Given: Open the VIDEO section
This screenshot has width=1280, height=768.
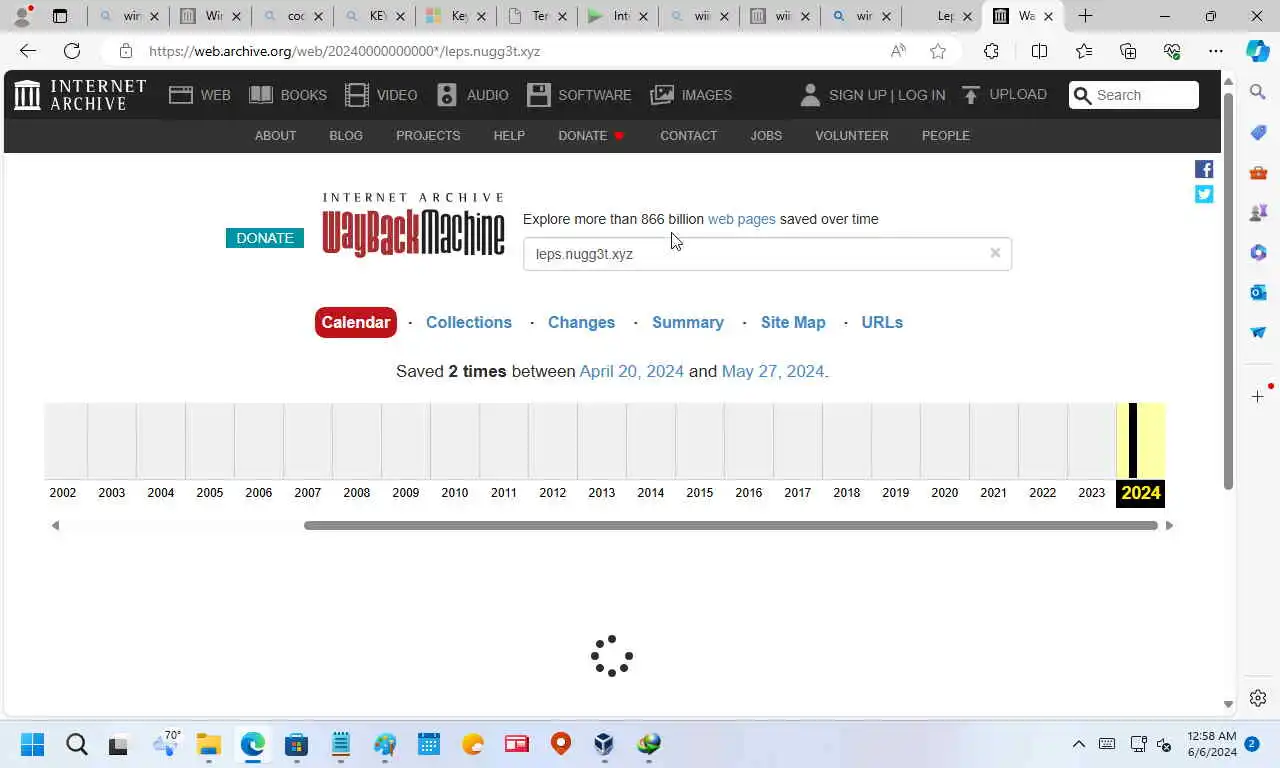Looking at the screenshot, I should pyautogui.click(x=381, y=95).
